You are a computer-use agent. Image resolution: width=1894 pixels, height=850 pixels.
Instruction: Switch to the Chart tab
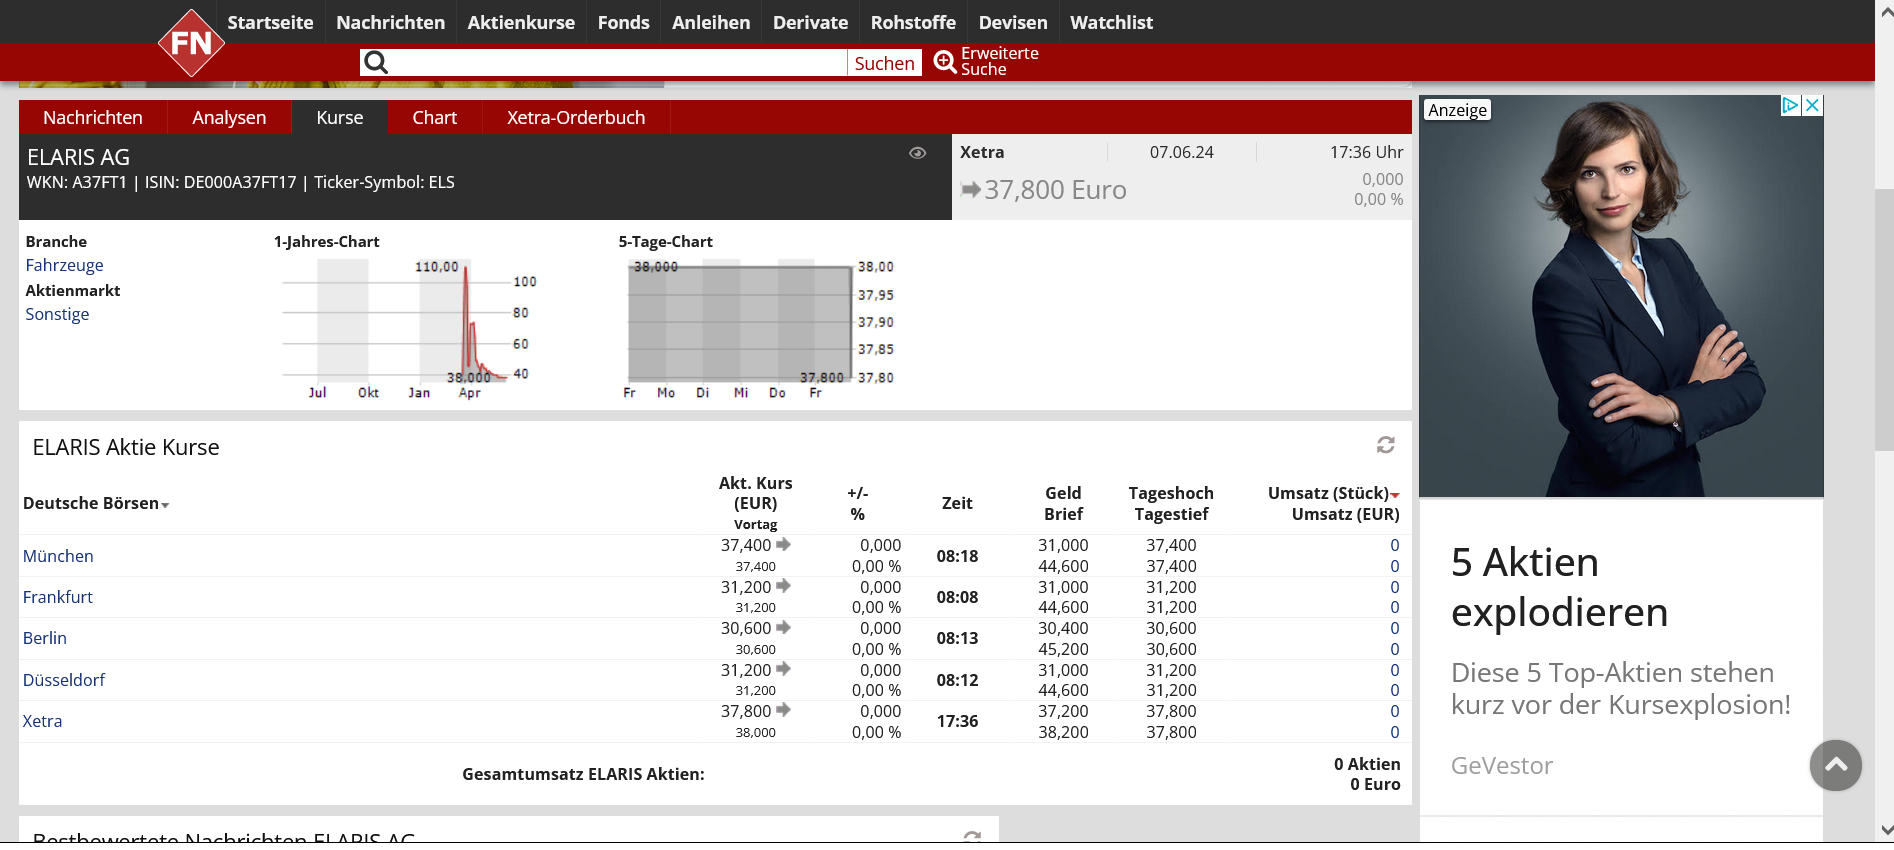tap(434, 118)
